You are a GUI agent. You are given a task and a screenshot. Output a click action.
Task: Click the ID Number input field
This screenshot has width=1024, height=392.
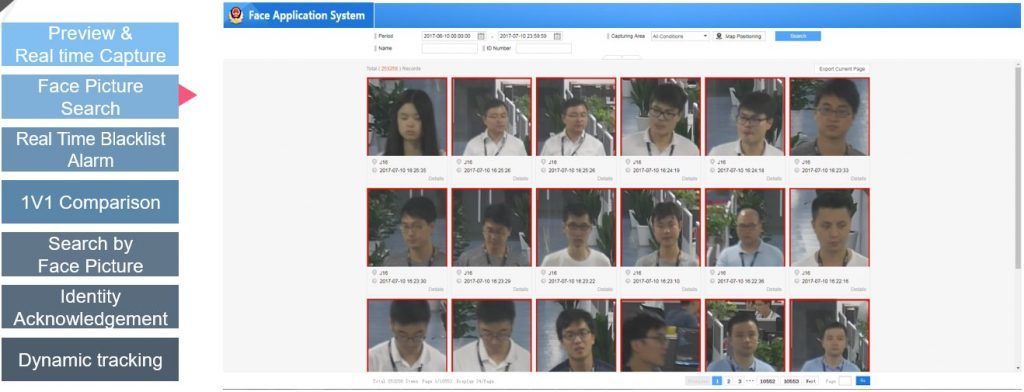click(x=543, y=48)
